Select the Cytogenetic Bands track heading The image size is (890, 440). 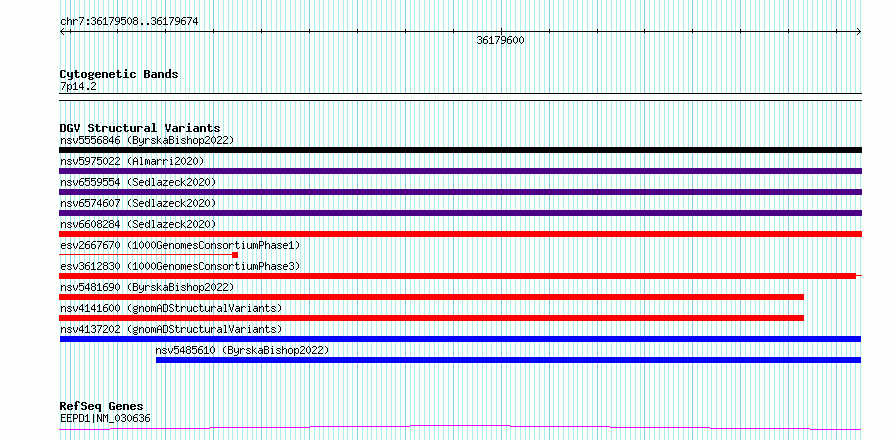119,74
